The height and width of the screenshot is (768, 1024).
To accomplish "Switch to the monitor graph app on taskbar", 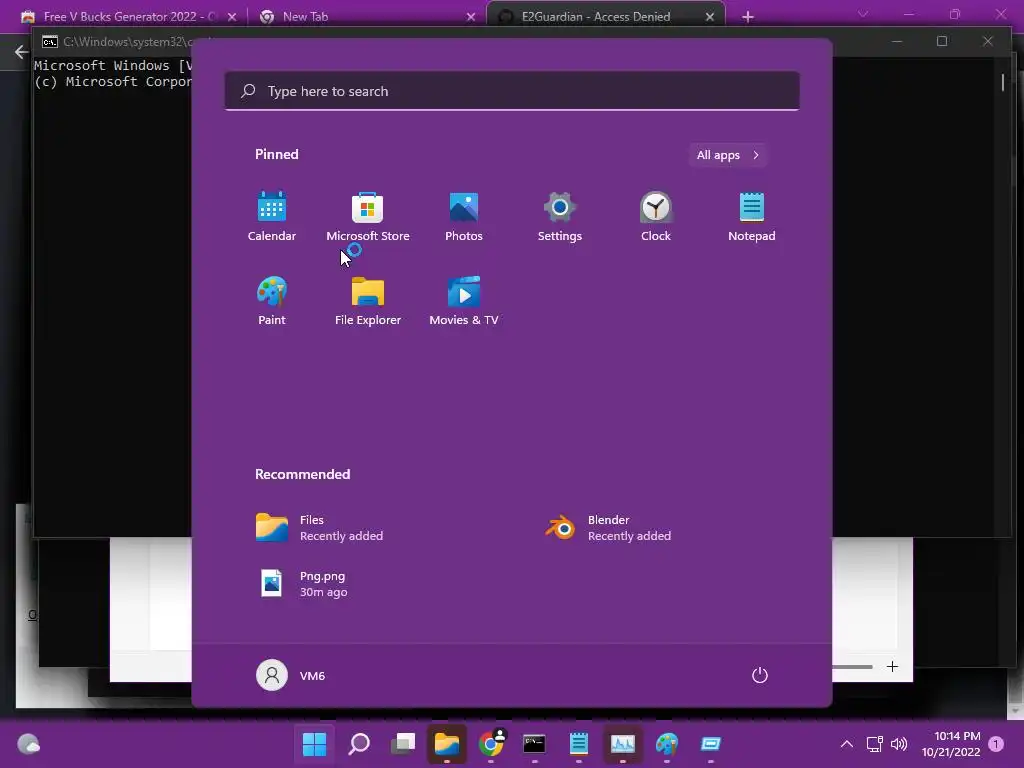I will (x=622, y=744).
